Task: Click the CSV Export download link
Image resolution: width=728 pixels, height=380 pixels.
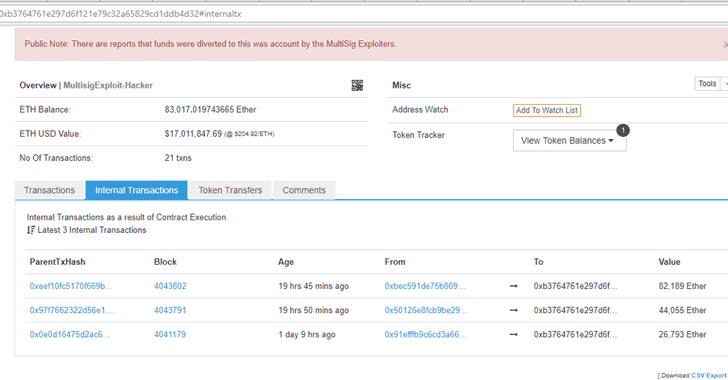Action: (708, 375)
